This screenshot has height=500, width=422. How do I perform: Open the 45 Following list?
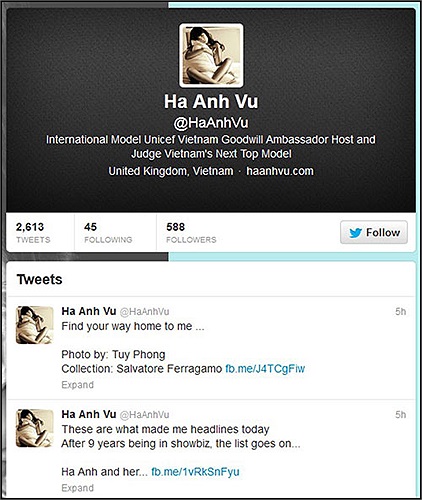108,232
